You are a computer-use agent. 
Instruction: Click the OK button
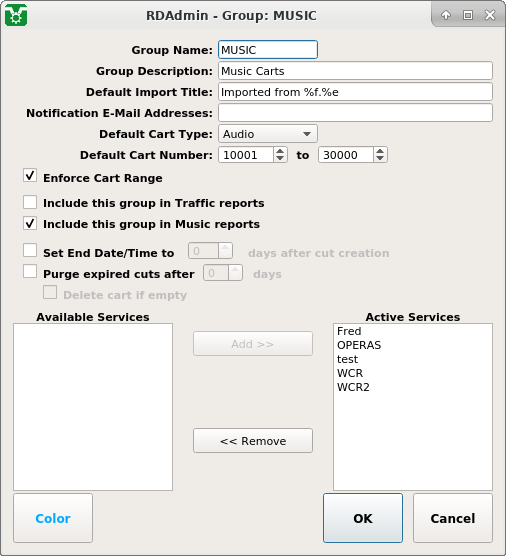(x=363, y=518)
